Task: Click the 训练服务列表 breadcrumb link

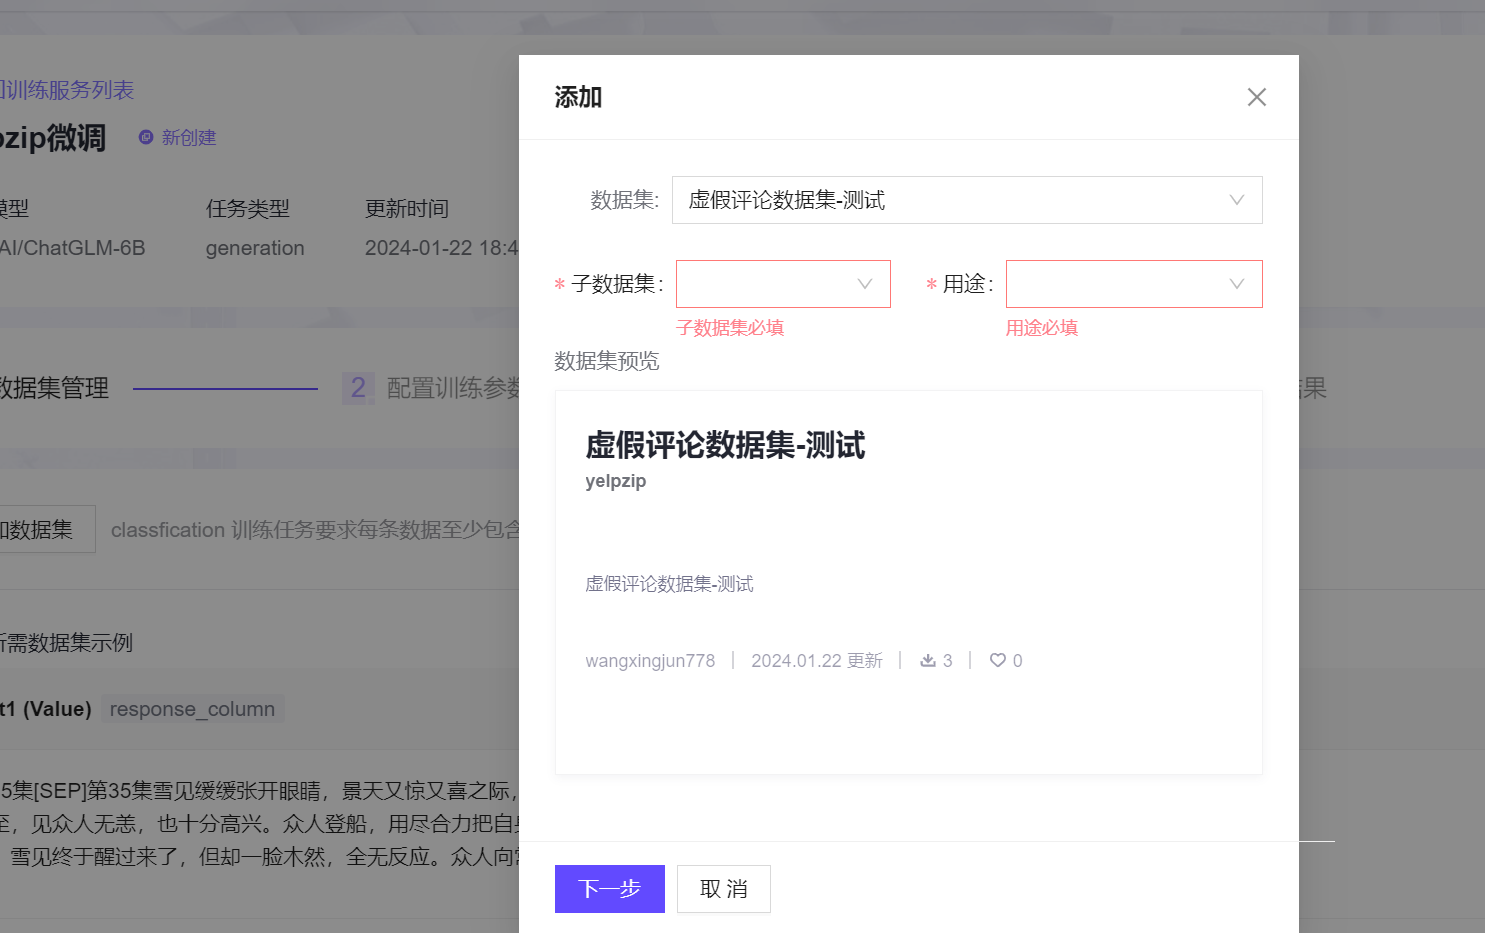Action: tap(67, 90)
